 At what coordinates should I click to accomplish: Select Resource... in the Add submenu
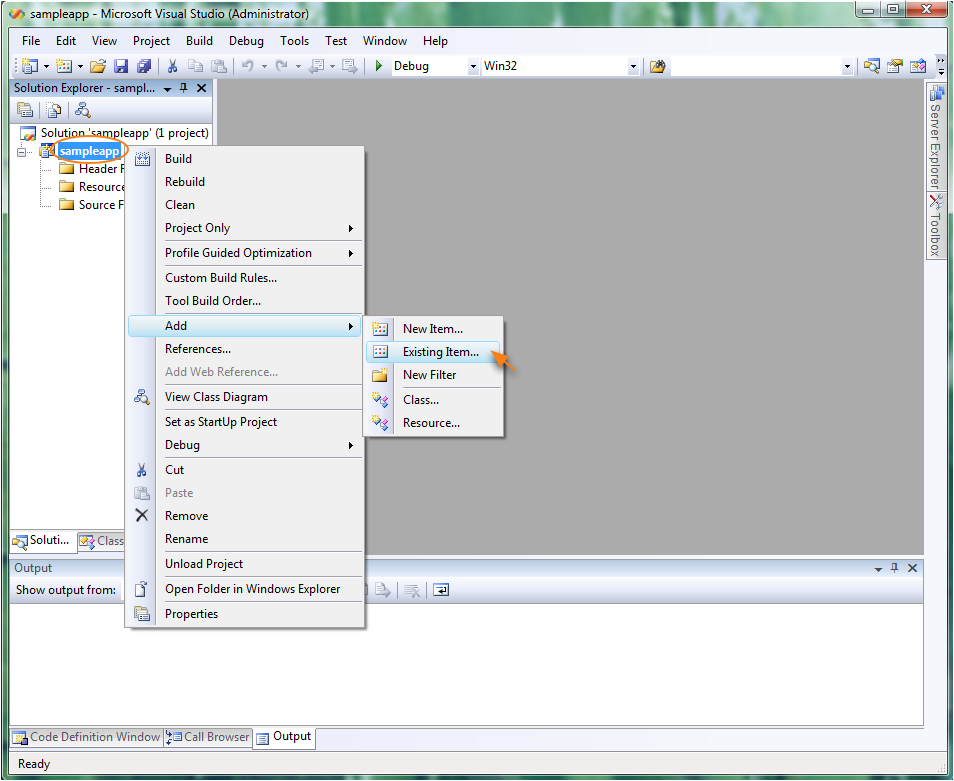click(433, 423)
